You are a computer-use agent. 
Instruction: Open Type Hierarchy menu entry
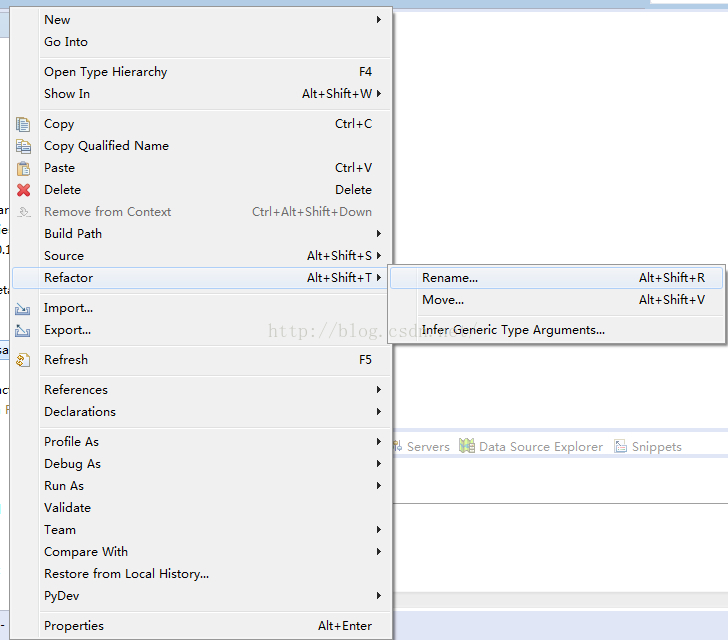(x=202, y=72)
